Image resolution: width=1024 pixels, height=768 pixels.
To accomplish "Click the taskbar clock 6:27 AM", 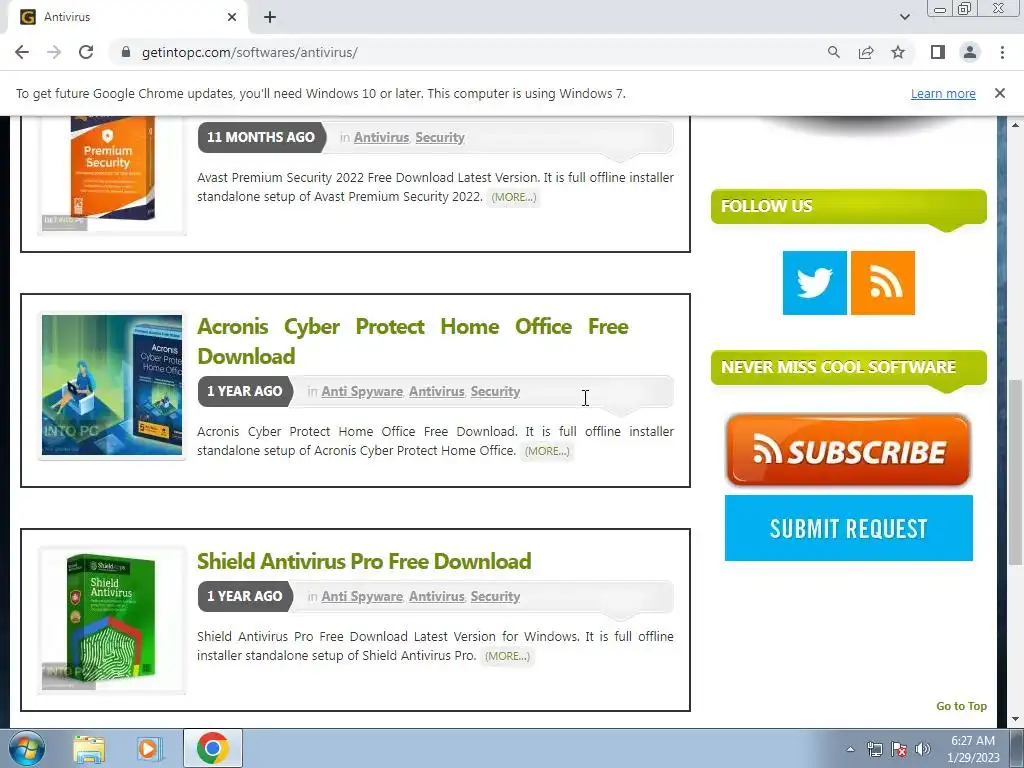I will pos(973,749).
